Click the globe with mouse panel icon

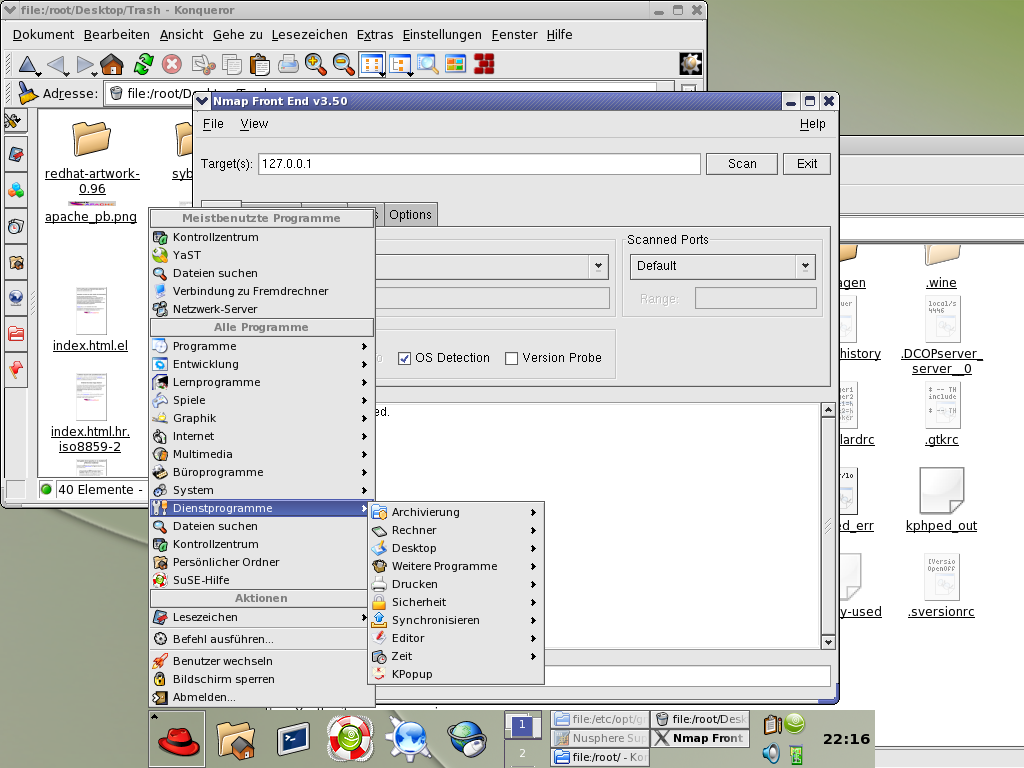pos(466,739)
